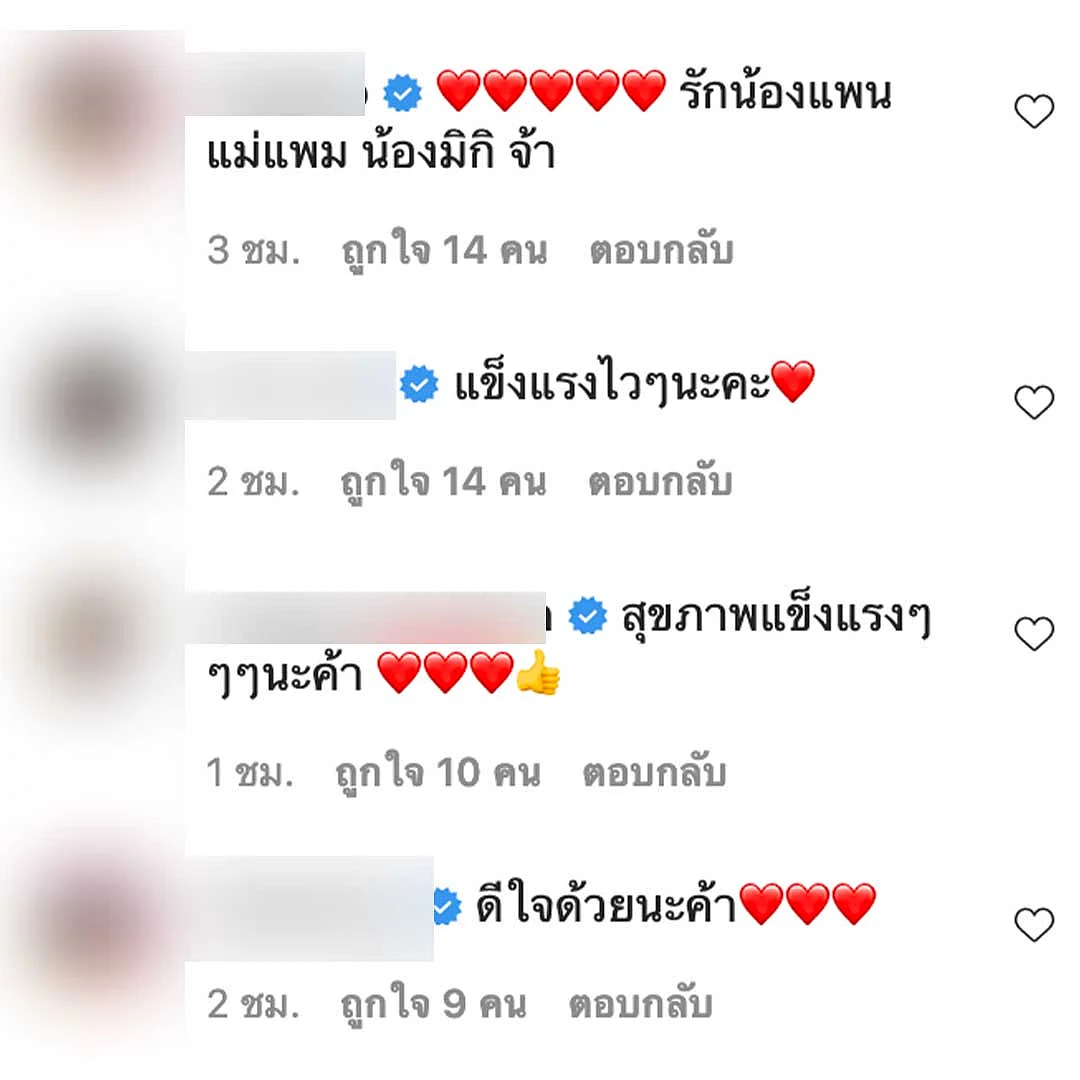View 14 likes on แข็งแรงไวๆนะคะ comment
Image resolution: width=1080 pixels, height=1080 pixels.
click(444, 483)
